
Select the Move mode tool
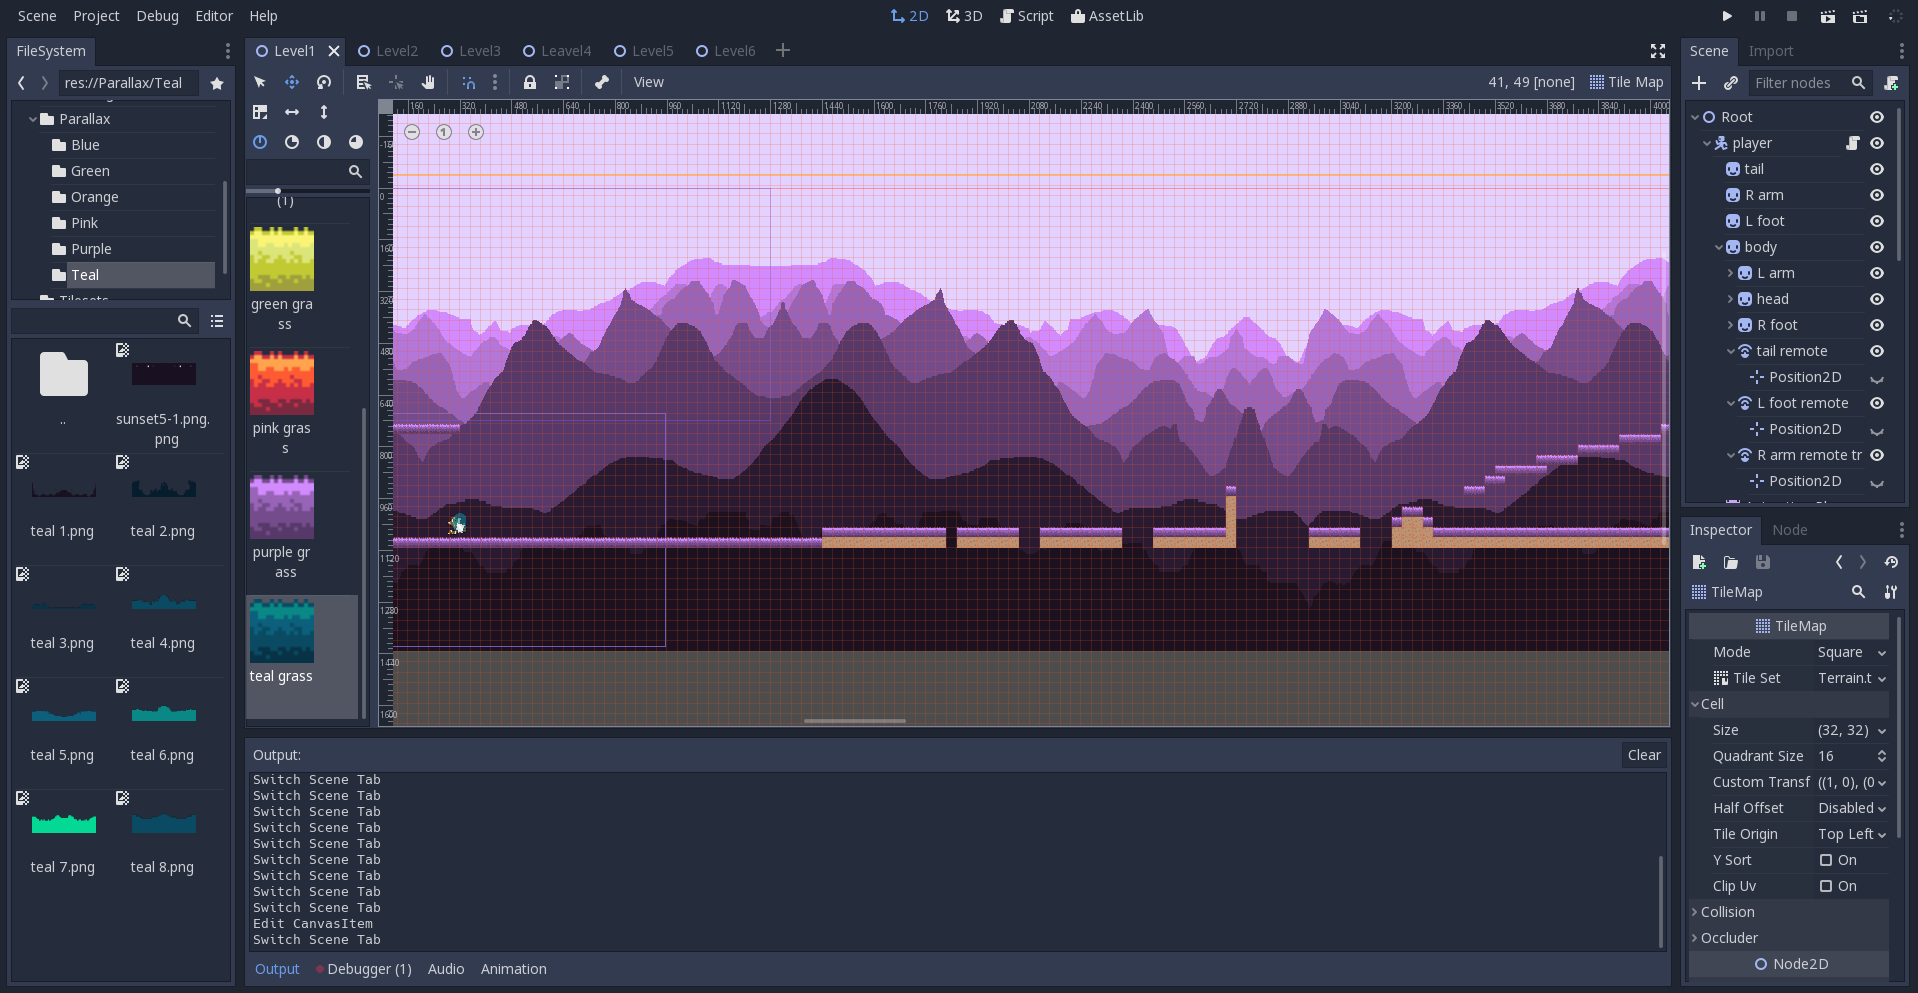292,82
